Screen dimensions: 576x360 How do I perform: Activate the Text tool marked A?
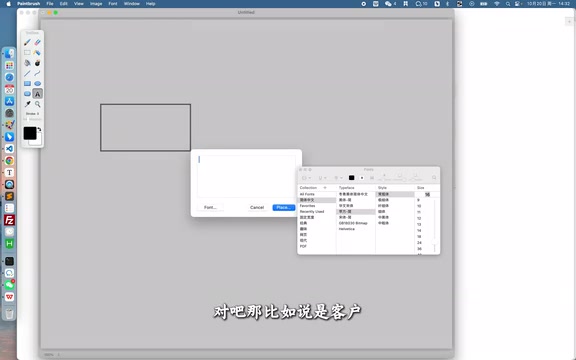pyautogui.click(x=37, y=94)
